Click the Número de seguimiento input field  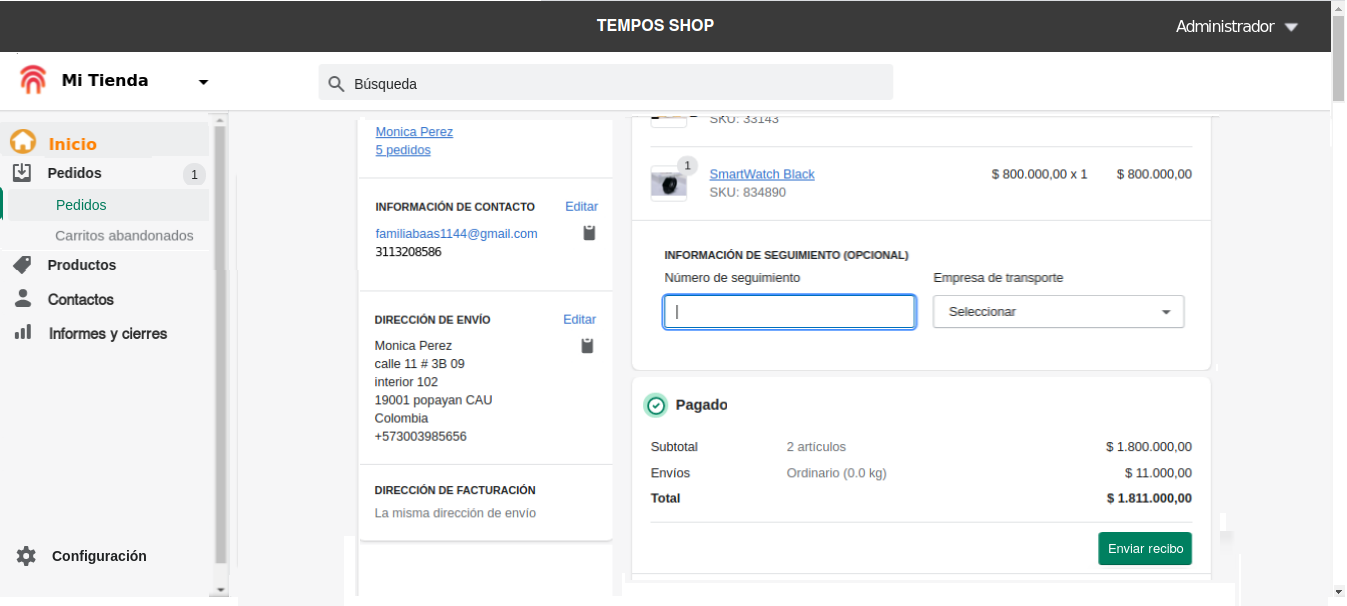pyautogui.click(x=789, y=312)
